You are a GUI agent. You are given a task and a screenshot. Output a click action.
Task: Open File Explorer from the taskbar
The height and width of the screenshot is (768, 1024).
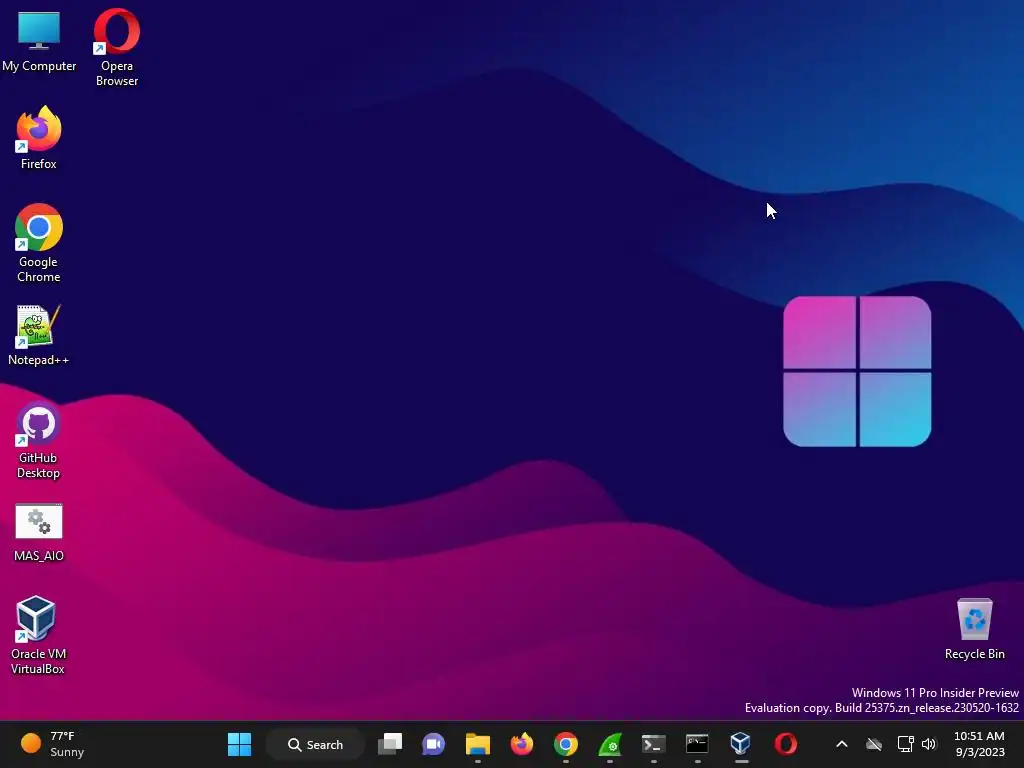(x=477, y=744)
